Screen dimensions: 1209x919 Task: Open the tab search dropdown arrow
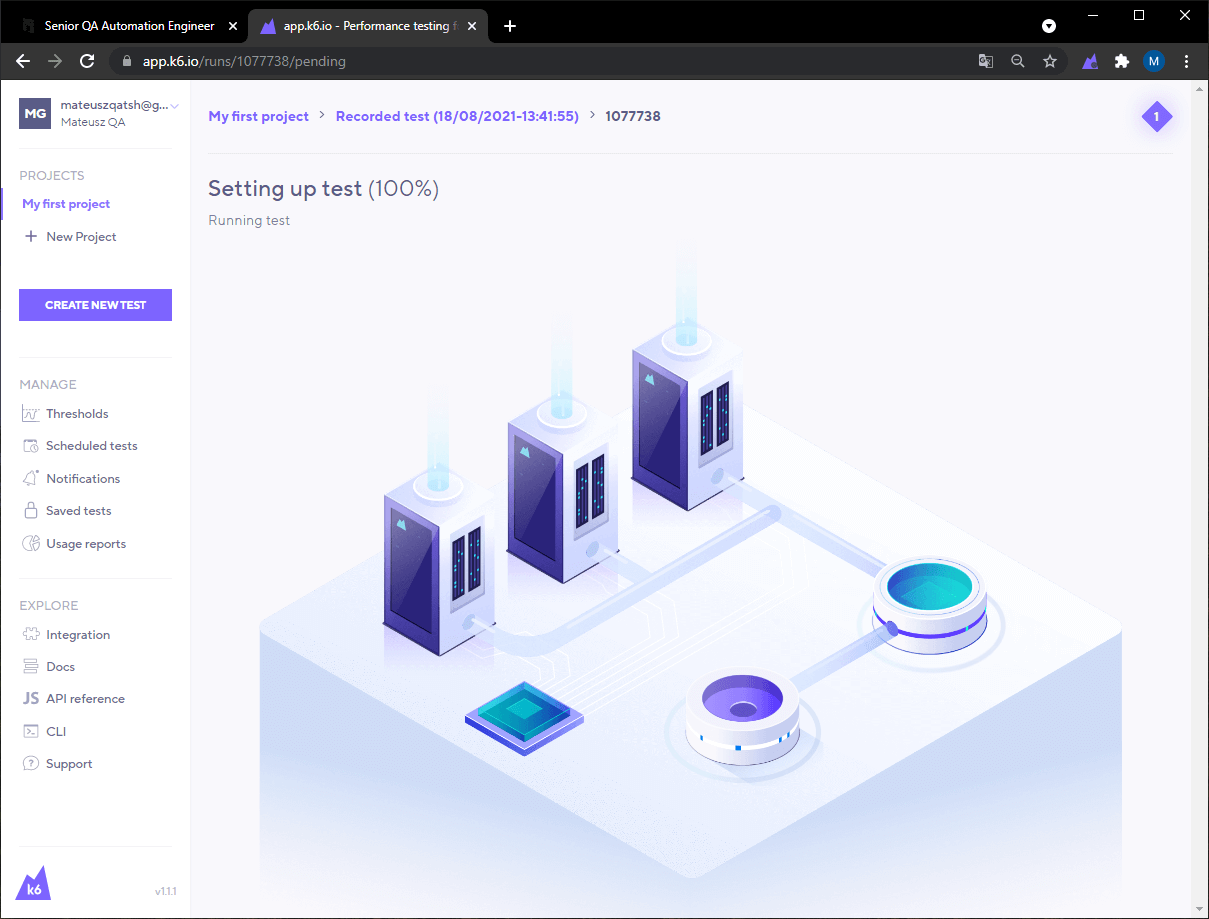[x=1049, y=26]
